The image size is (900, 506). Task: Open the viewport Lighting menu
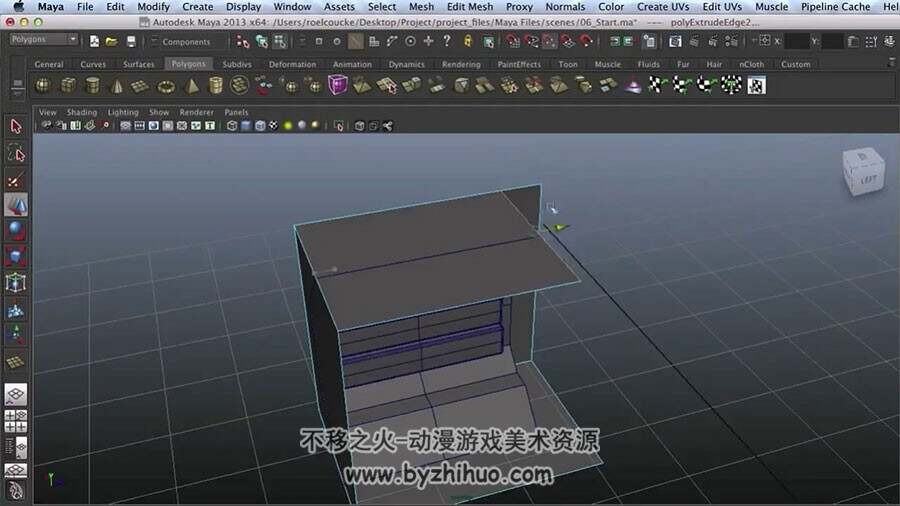coord(123,112)
